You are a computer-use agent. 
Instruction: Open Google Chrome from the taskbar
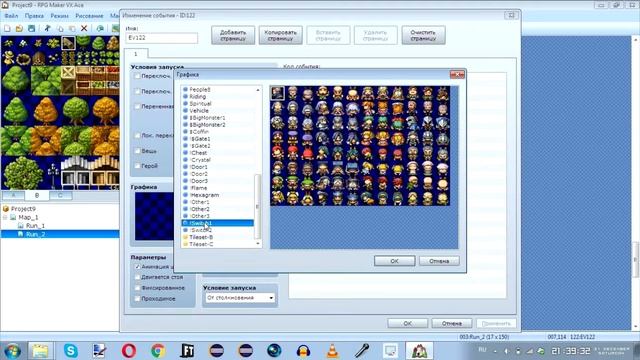tap(158, 351)
